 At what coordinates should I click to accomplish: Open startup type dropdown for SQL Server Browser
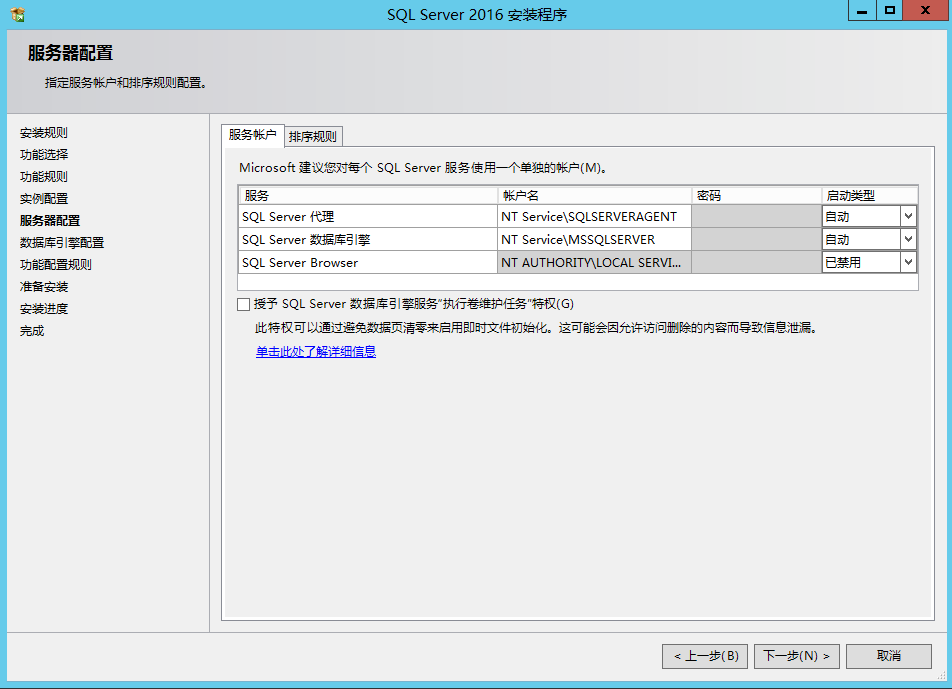coord(908,262)
